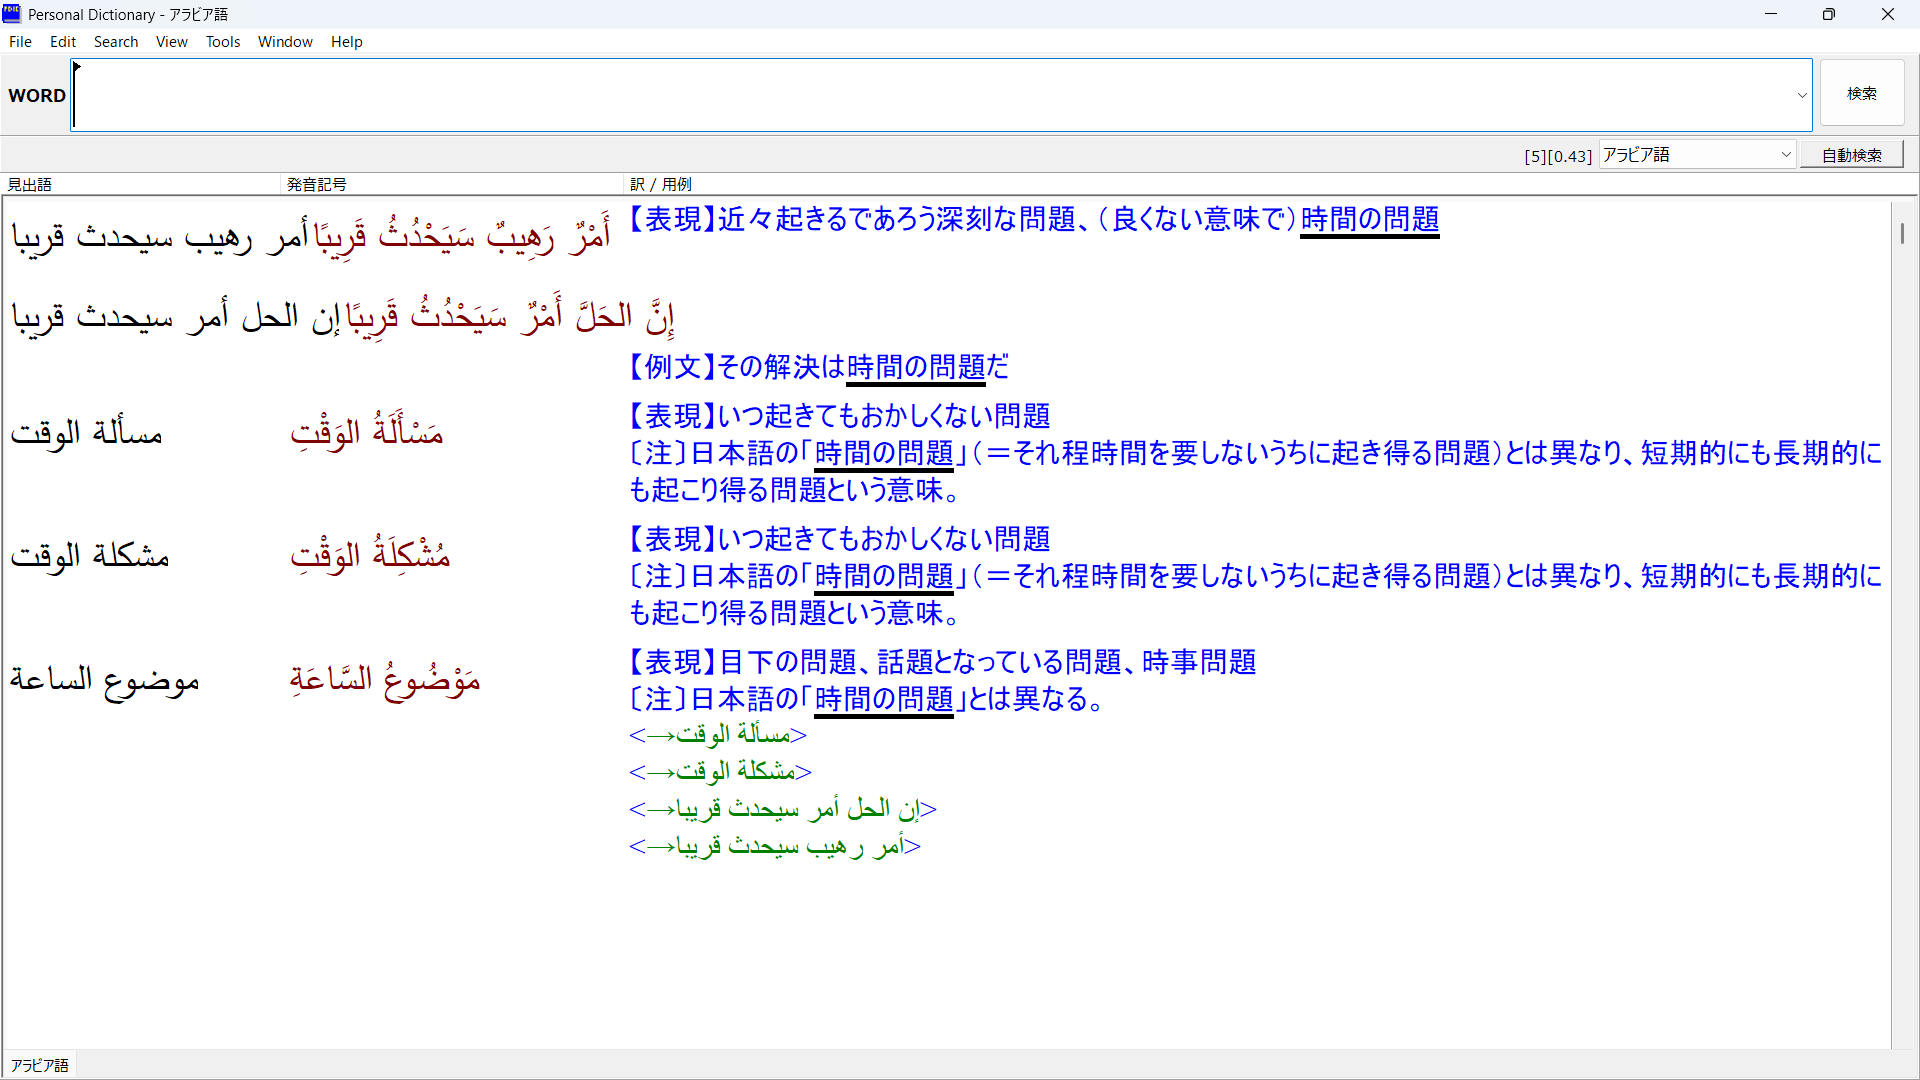Image resolution: width=1920 pixels, height=1080 pixels.
Task: Click the 検索 search button
Action: coord(1861,93)
